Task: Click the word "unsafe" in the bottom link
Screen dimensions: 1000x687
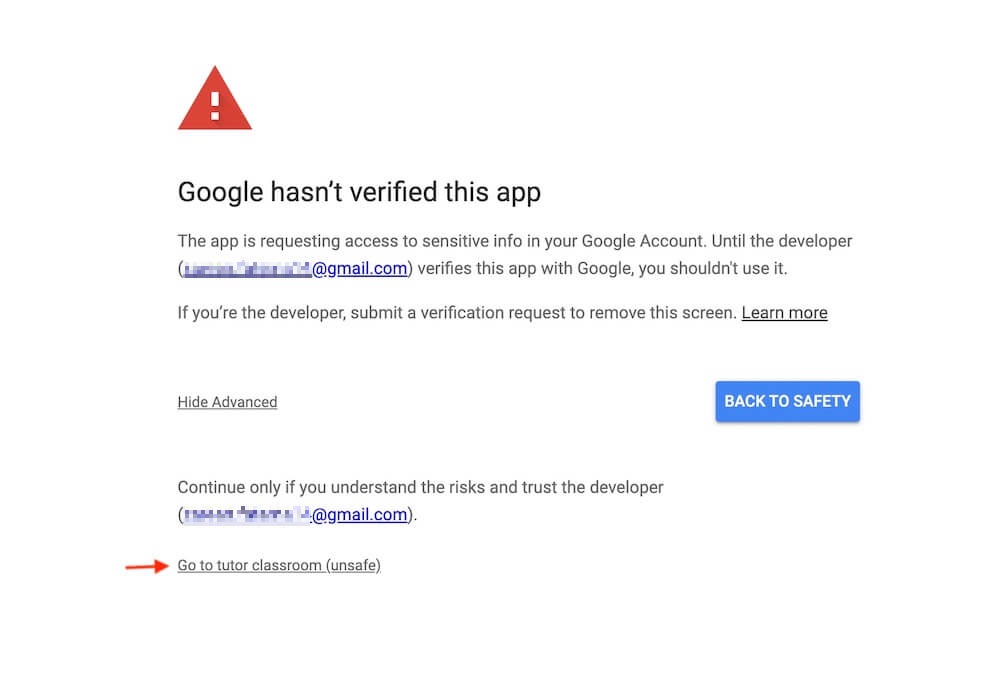Action: 353,566
